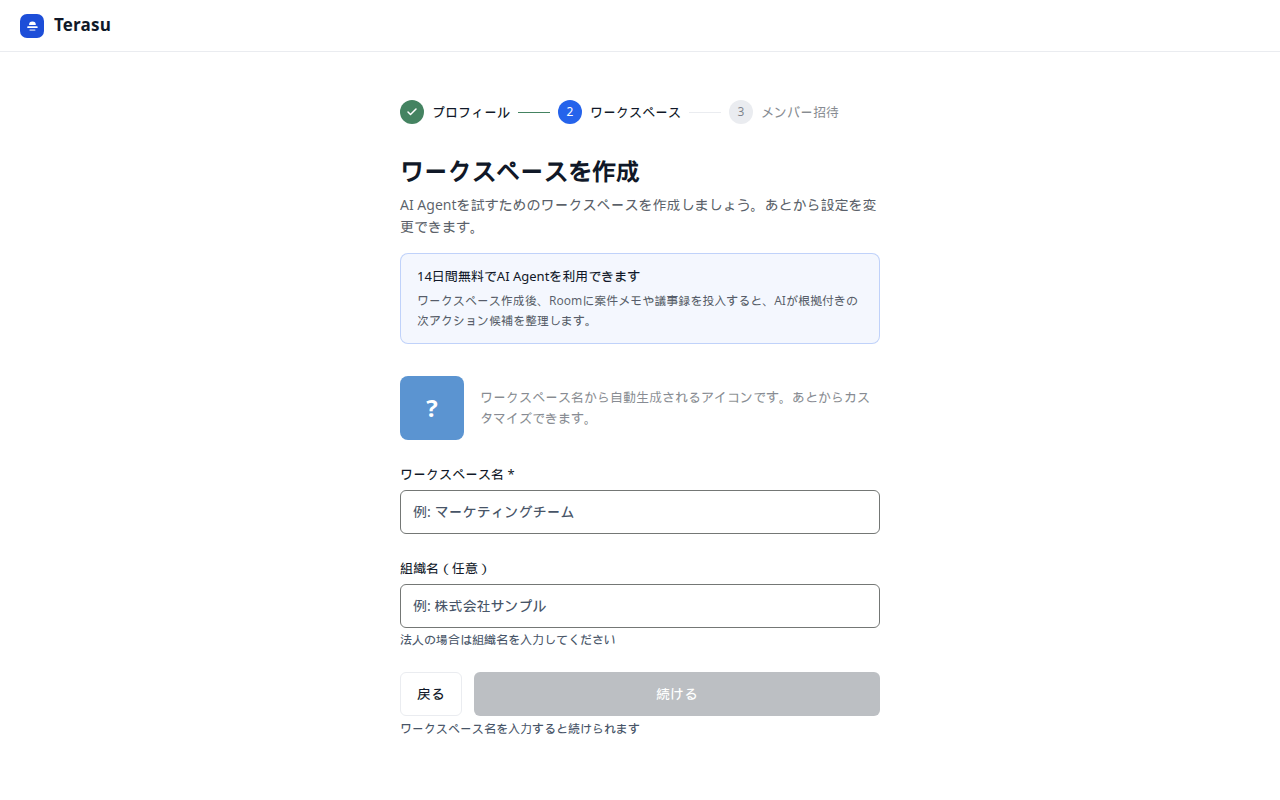Viewport: 1280px width, 800px height.
Task: Click the auto-generated icon description text
Action: tap(675, 408)
